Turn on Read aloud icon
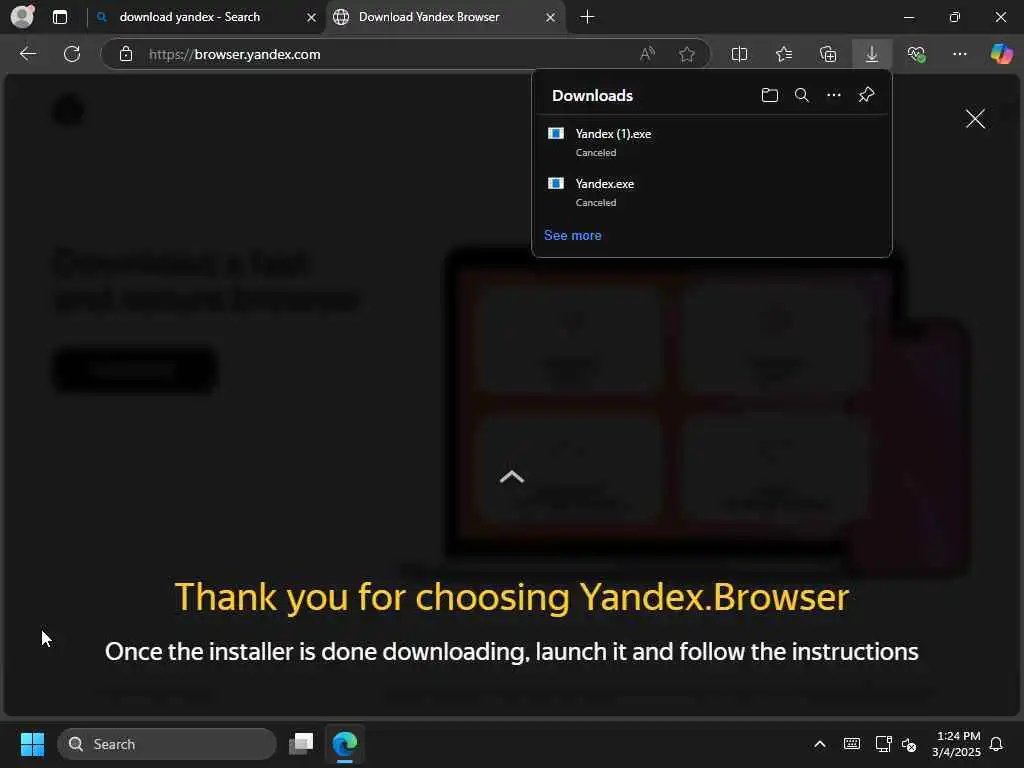This screenshot has width=1024, height=768. [647, 54]
